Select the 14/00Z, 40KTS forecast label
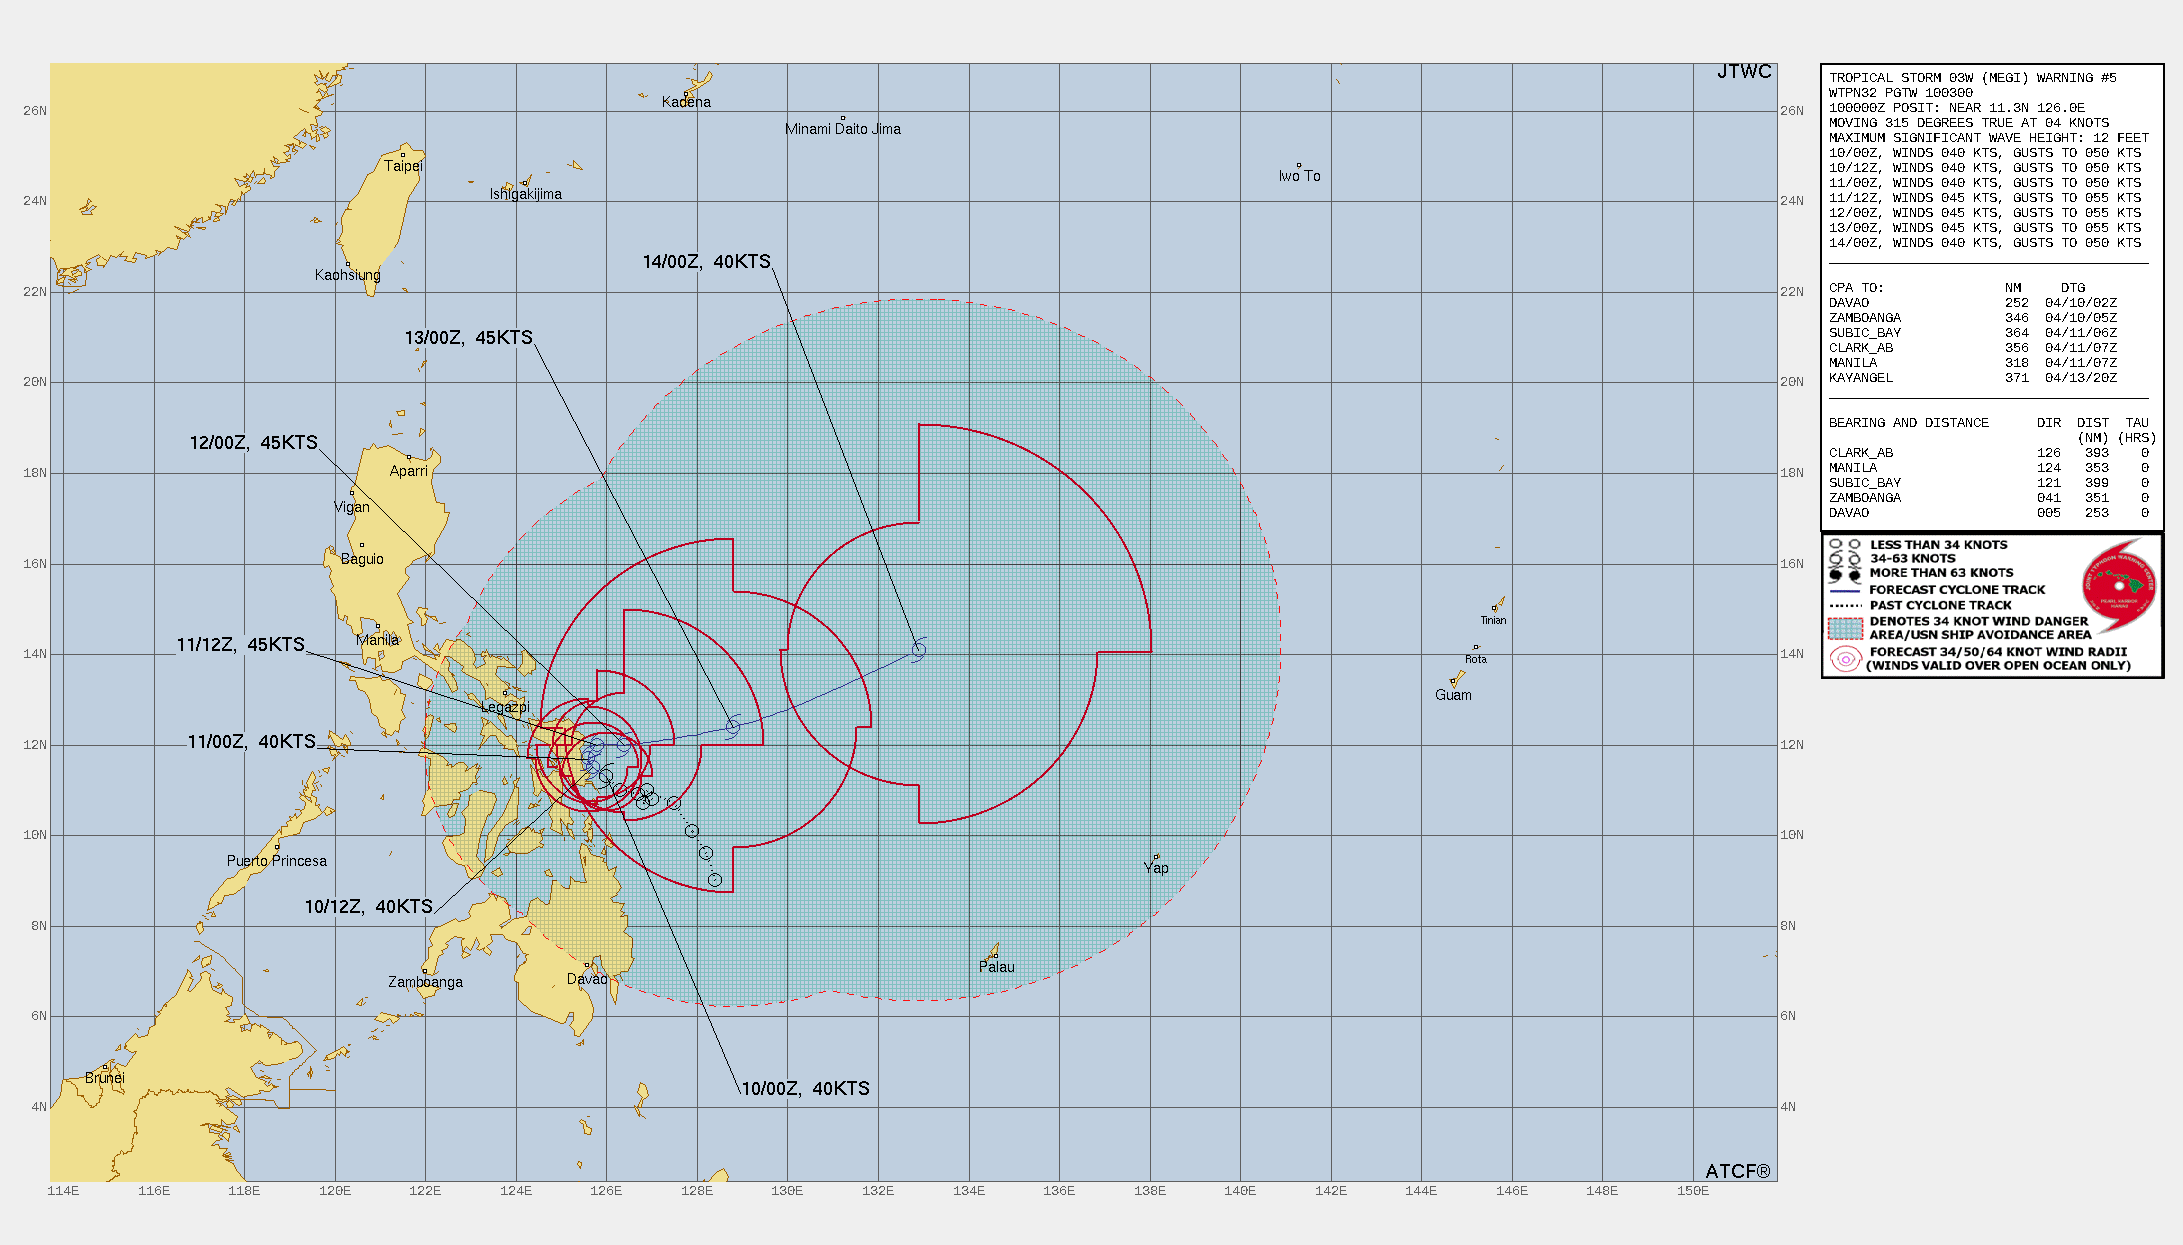Screen dimensions: 2183x1245 [706, 262]
